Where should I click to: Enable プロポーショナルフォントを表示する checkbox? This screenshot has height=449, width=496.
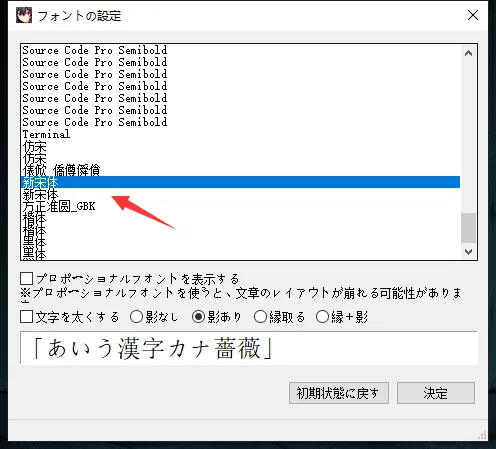pos(26,279)
